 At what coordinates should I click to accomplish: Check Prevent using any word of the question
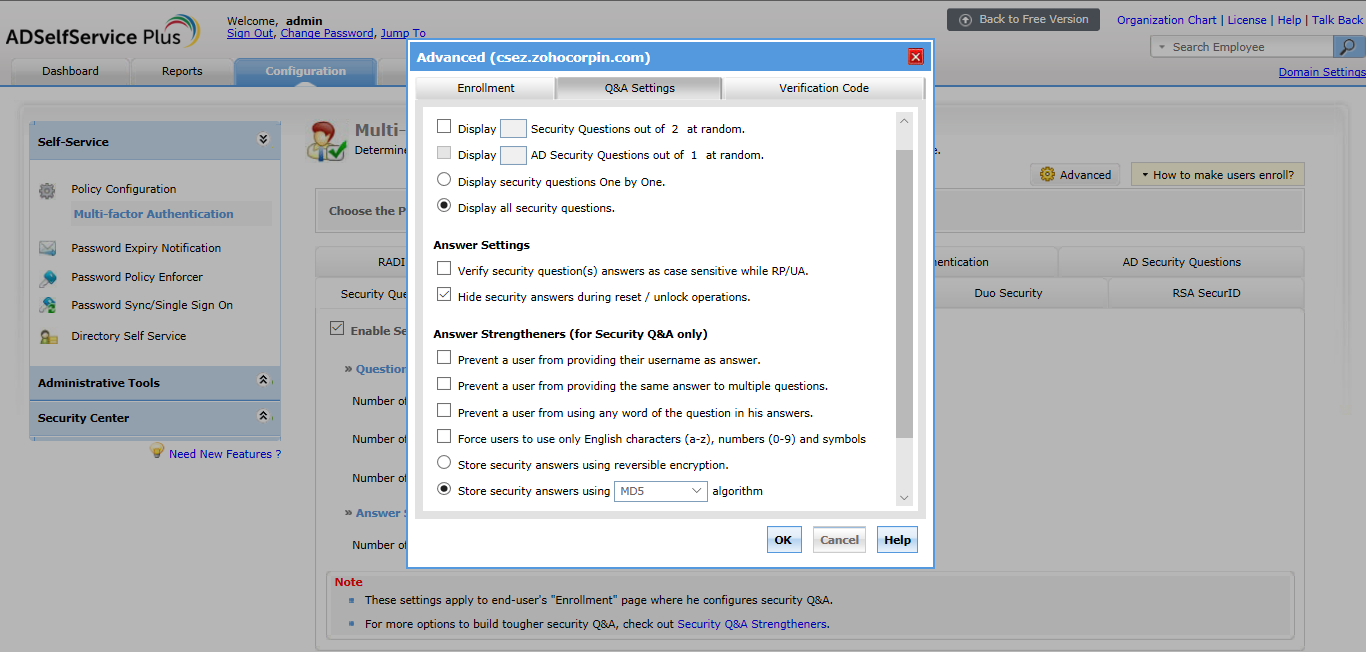coord(444,411)
